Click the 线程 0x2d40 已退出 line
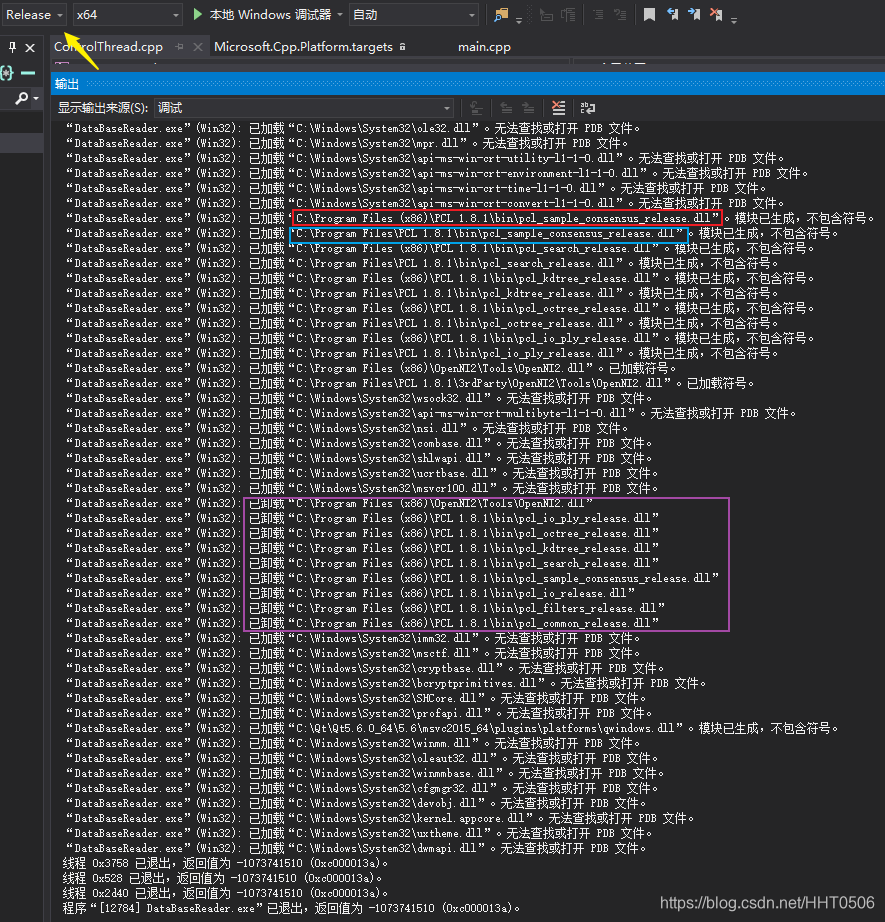 (x=225, y=893)
